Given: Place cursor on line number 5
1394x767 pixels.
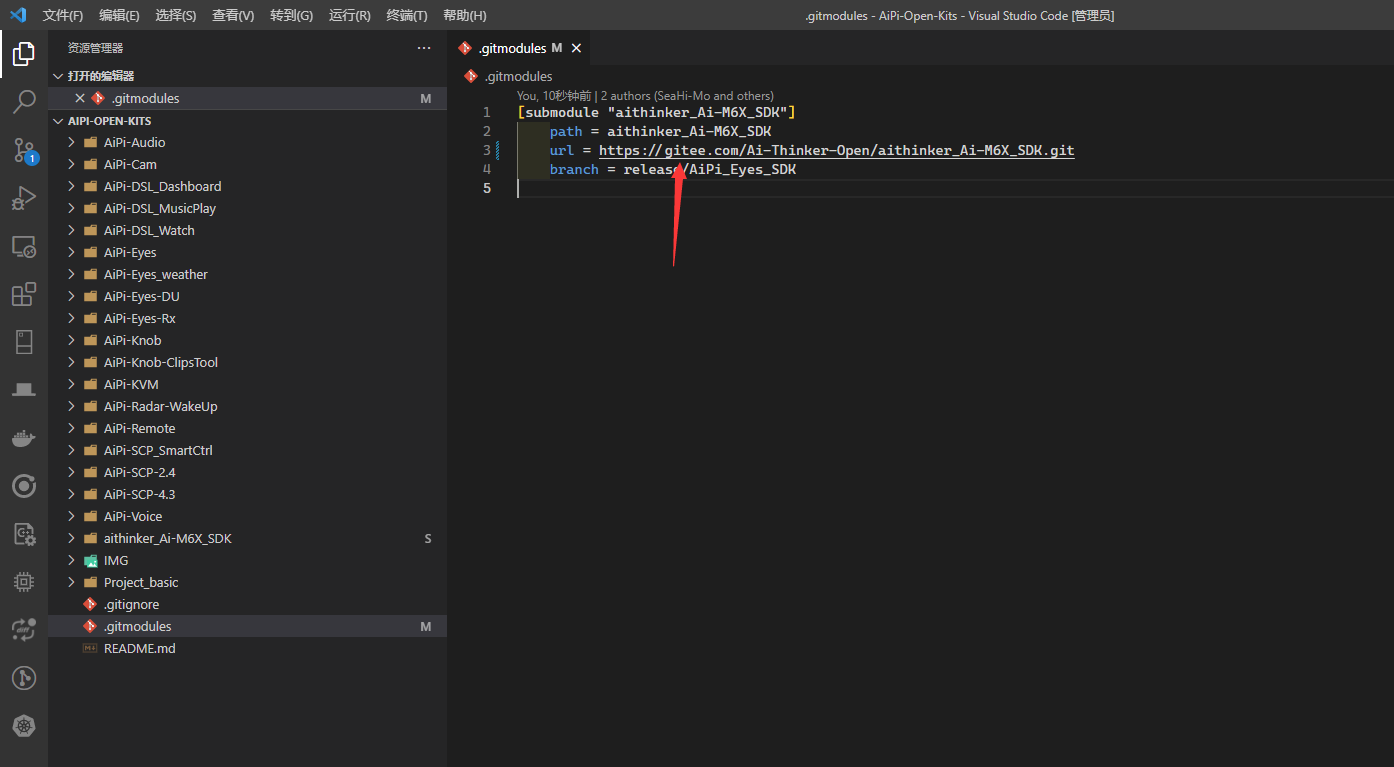Looking at the screenshot, I should coord(487,188).
